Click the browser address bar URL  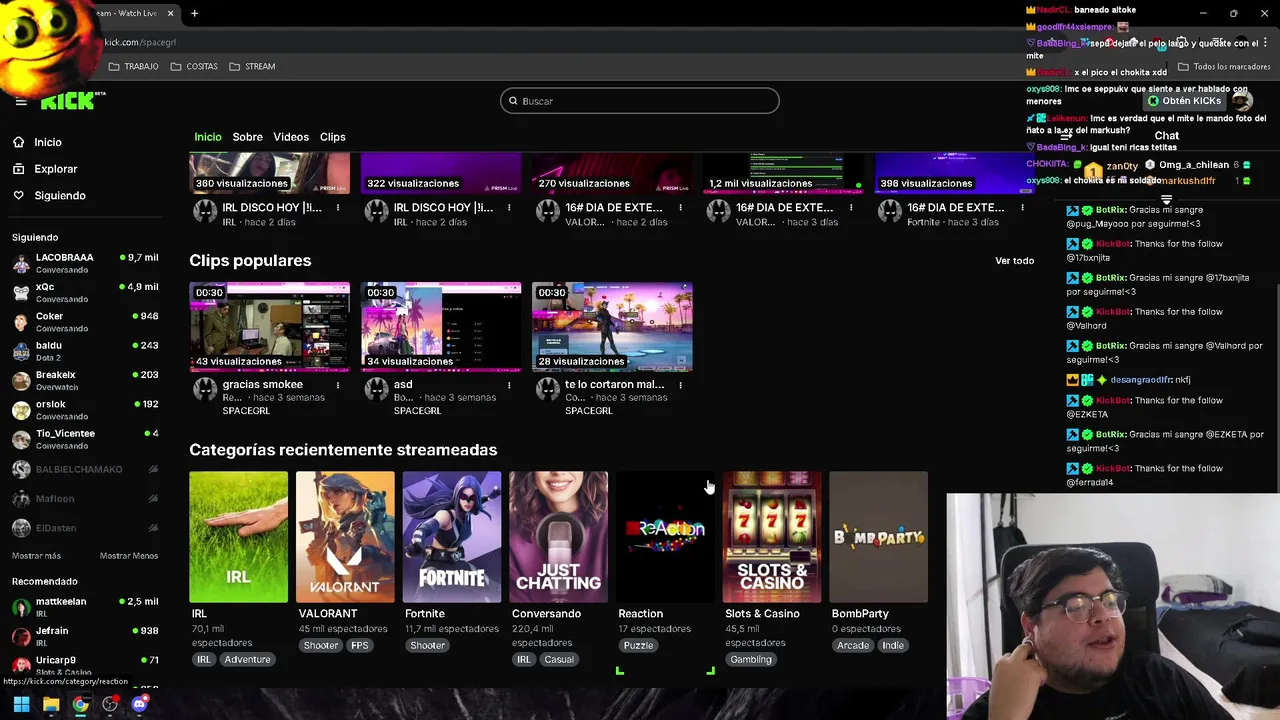[140, 42]
